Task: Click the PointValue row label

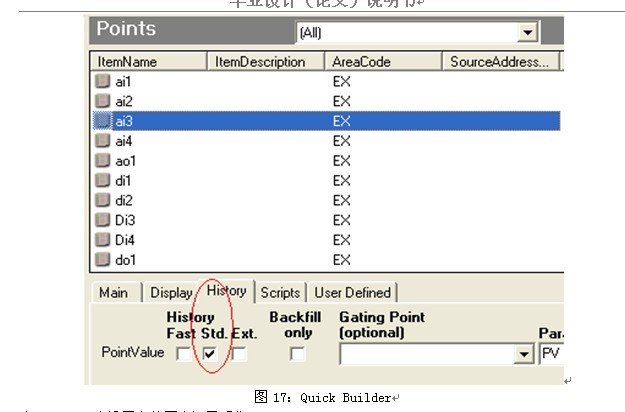Action: coord(133,352)
